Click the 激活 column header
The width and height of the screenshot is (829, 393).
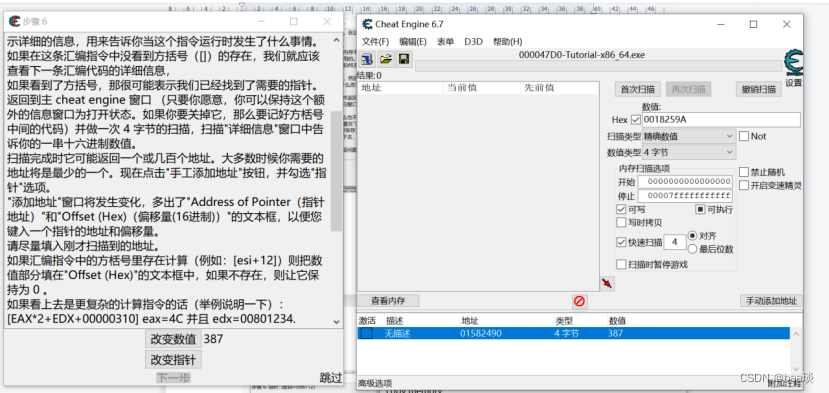pos(367,321)
